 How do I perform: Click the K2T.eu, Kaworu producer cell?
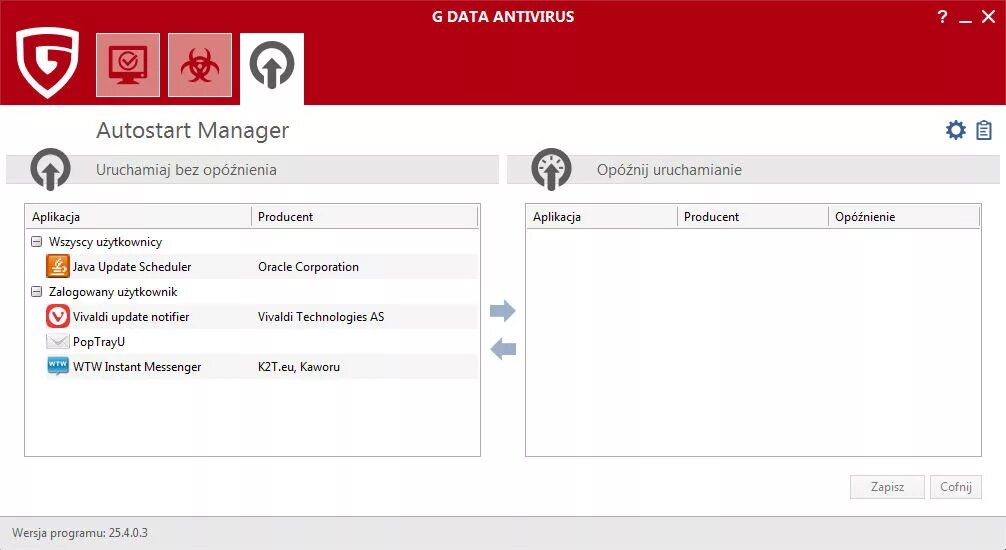299,367
